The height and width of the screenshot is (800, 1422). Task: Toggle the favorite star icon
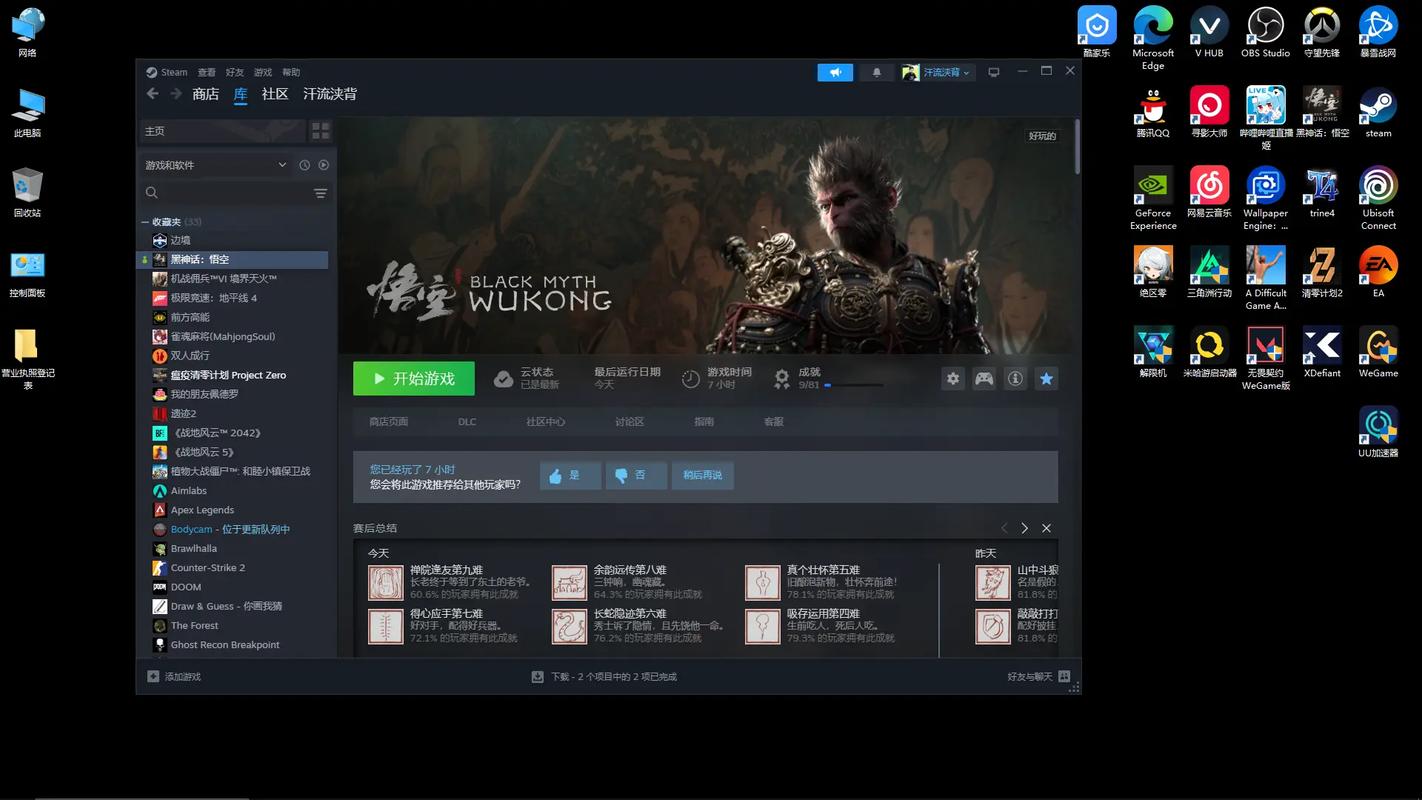pos(1046,379)
